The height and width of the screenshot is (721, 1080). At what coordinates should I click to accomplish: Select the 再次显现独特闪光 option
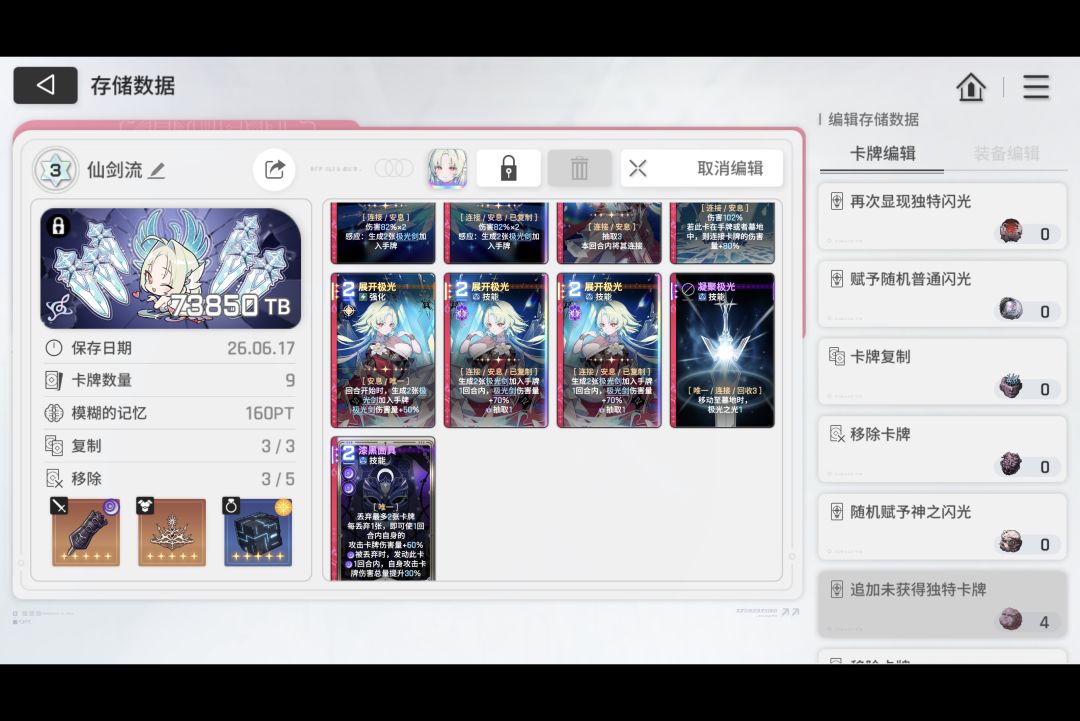(x=942, y=216)
